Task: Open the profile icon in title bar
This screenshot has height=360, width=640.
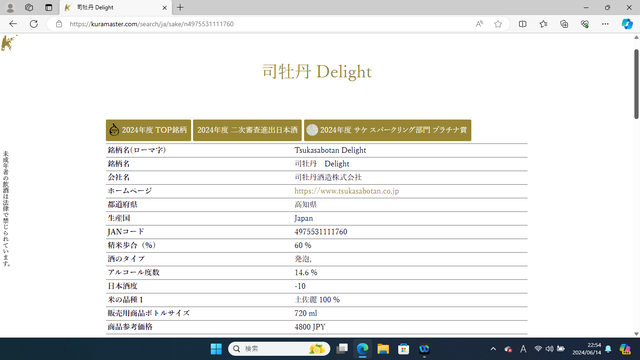Action: (10, 7)
